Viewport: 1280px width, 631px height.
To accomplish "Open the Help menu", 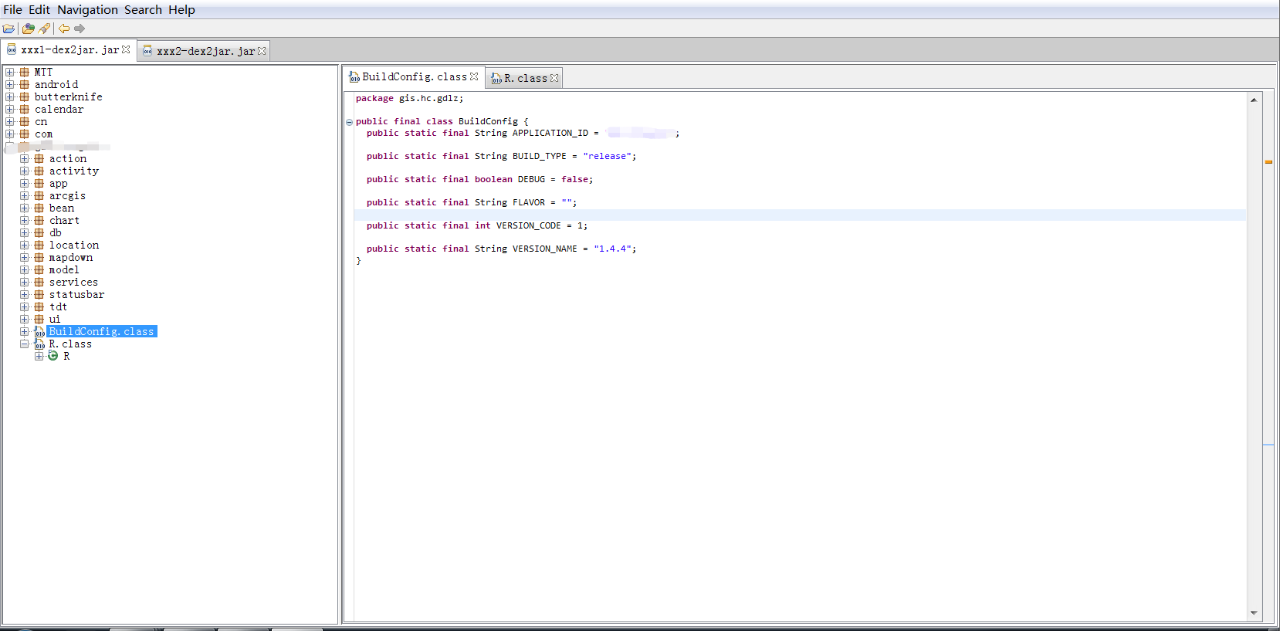I will coord(182,10).
